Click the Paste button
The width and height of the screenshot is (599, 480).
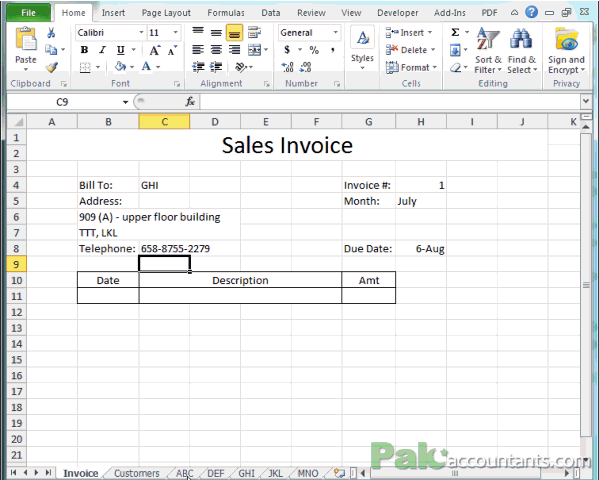[26, 49]
